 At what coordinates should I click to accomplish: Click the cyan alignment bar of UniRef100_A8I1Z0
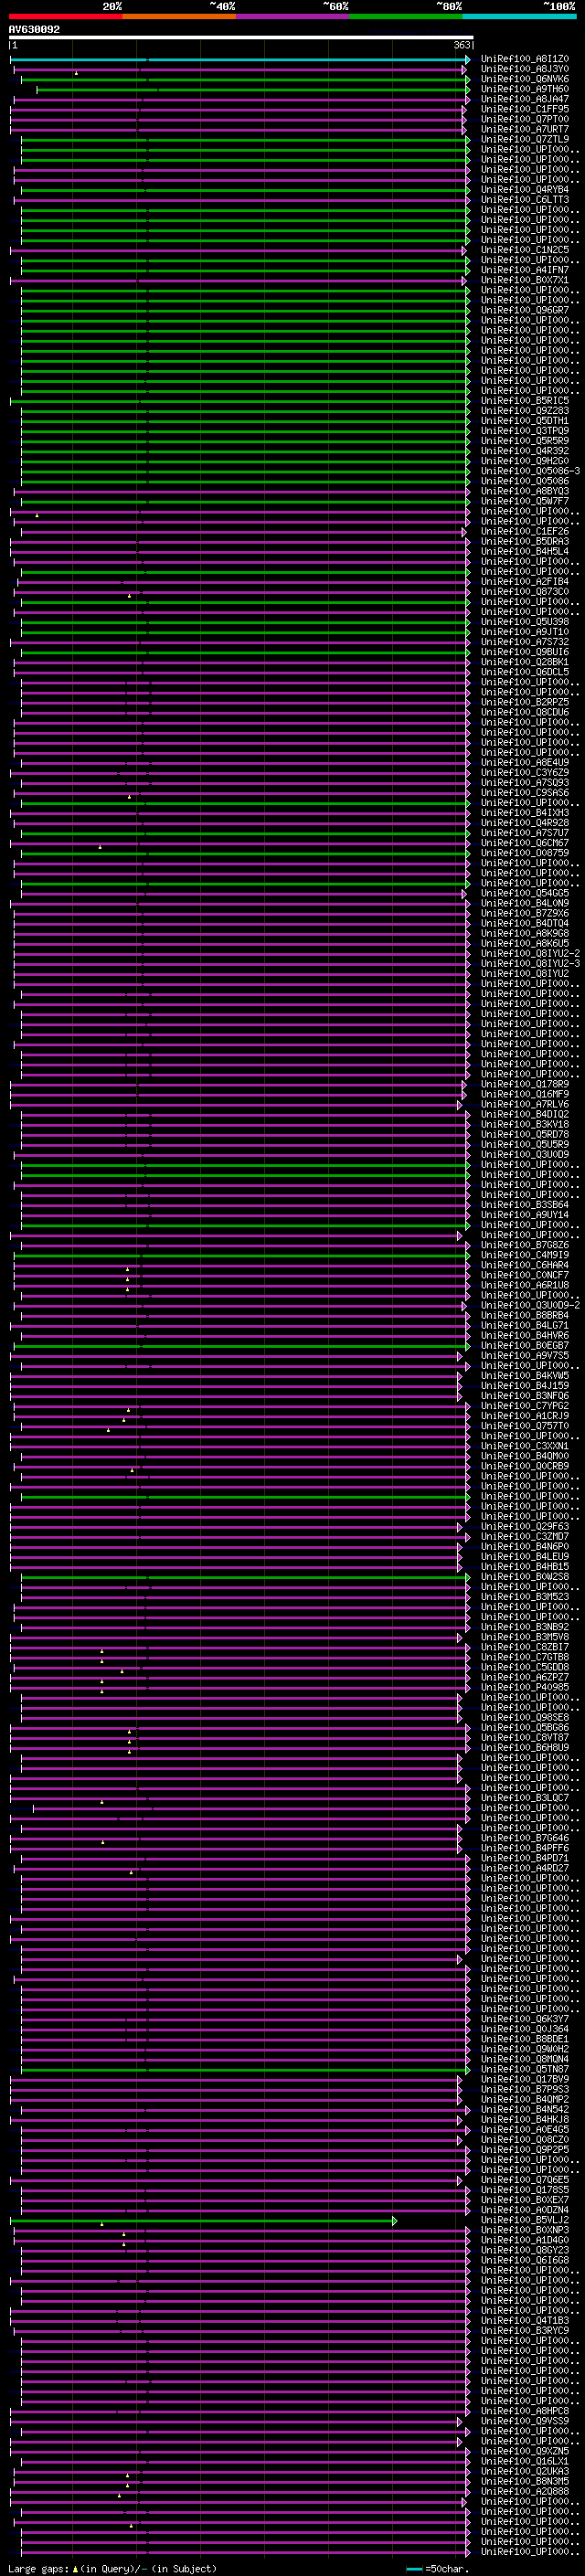(x=239, y=59)
